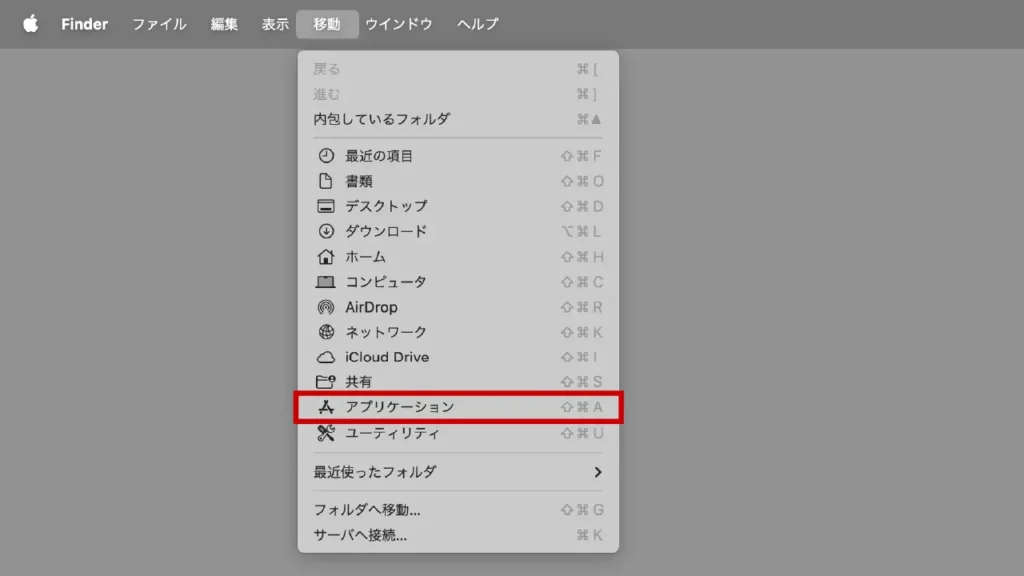Click the clock icon for 最近の項目

pos(325,156)
